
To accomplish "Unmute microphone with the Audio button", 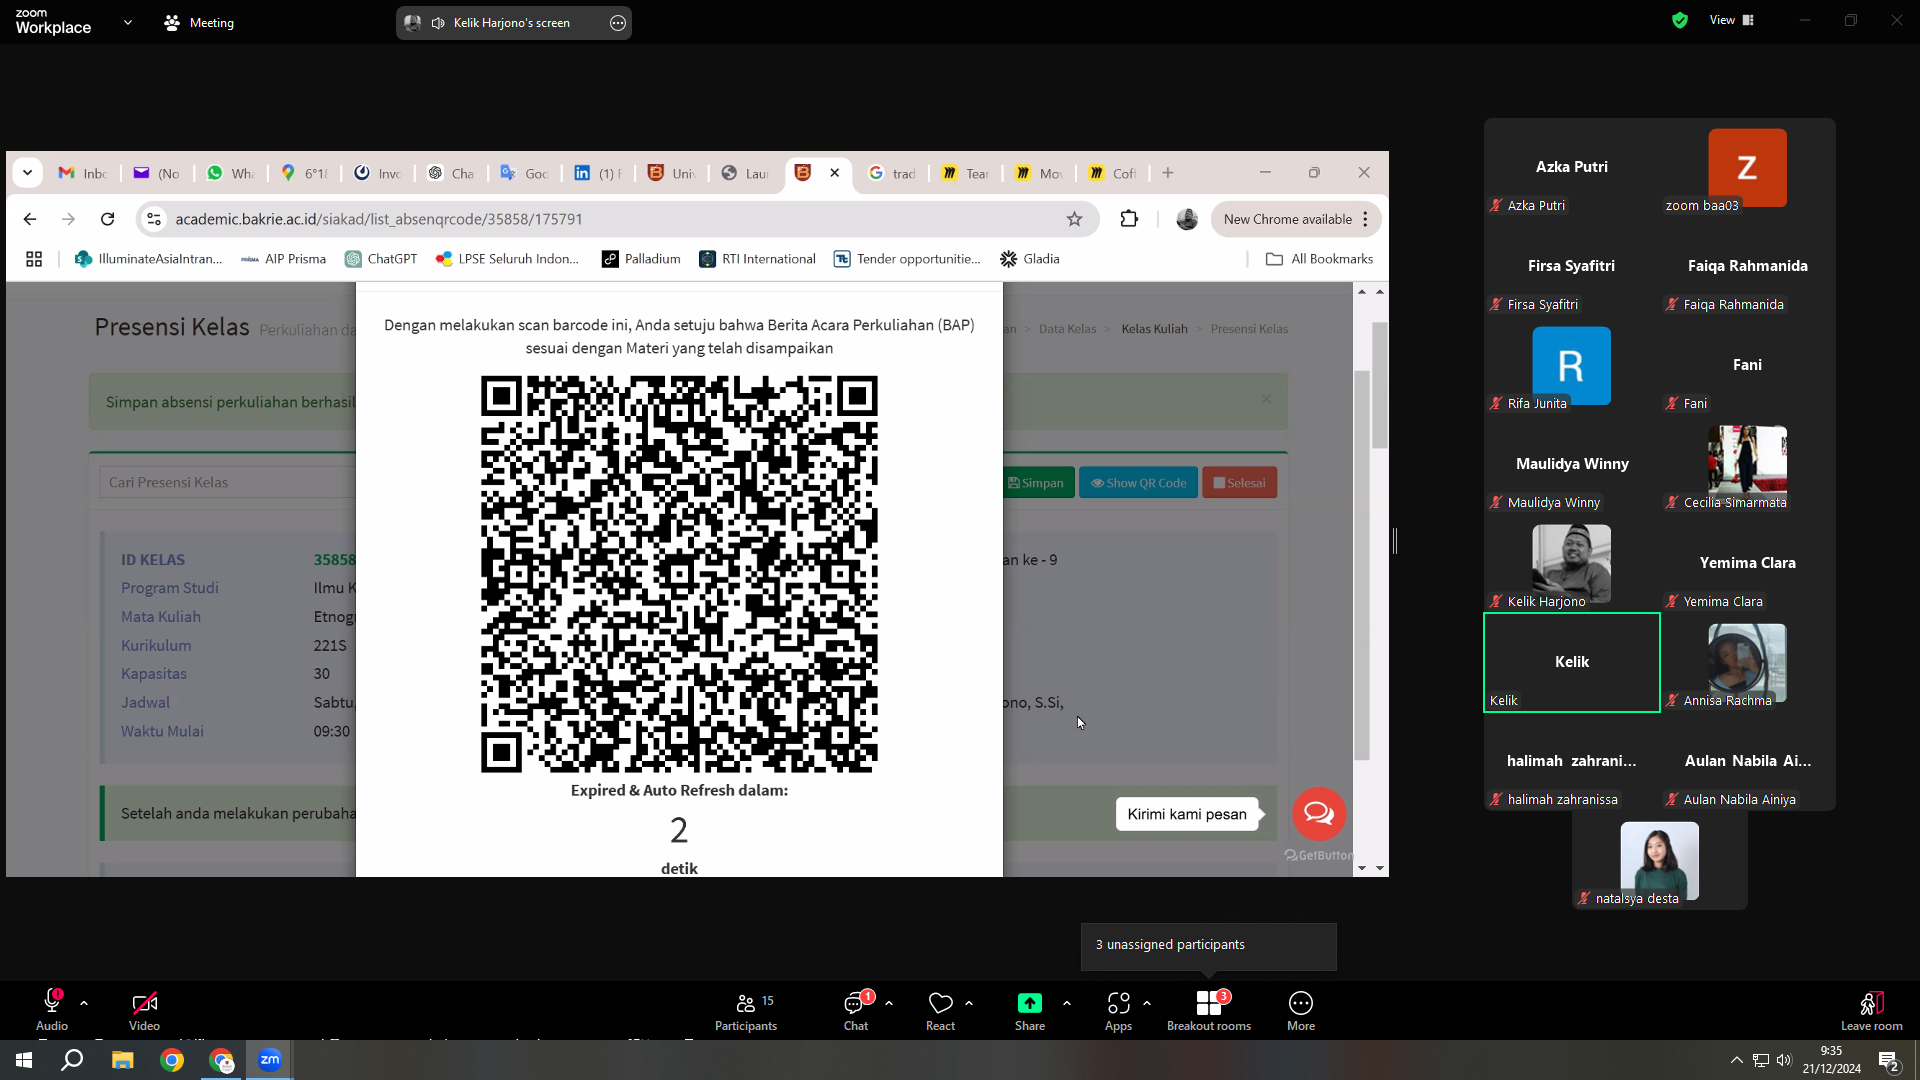I will coord(52,1010).
